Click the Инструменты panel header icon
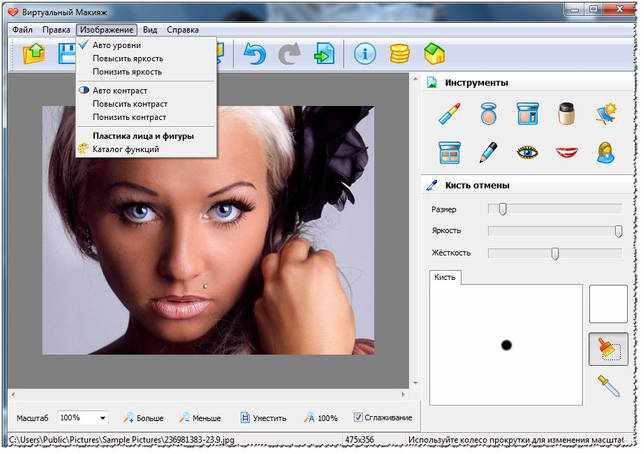This screenshot has height=454, width=644. coord(432,83)
